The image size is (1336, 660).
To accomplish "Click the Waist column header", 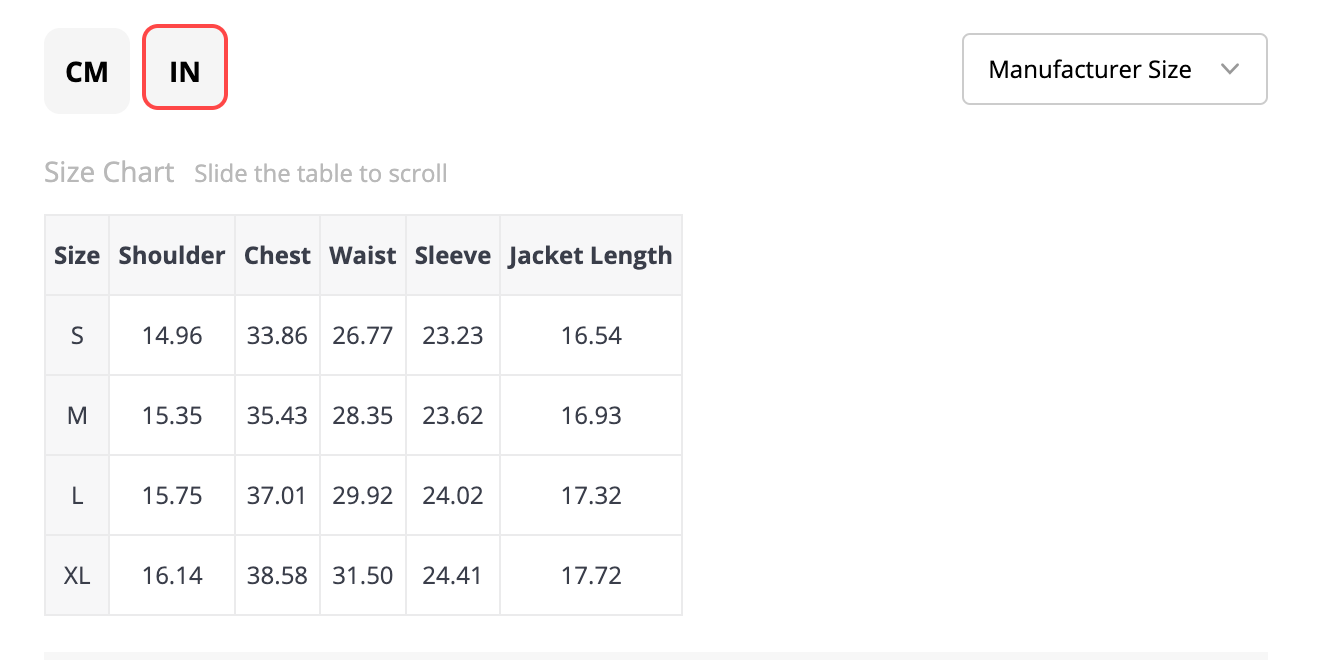I will pos(363,256).
